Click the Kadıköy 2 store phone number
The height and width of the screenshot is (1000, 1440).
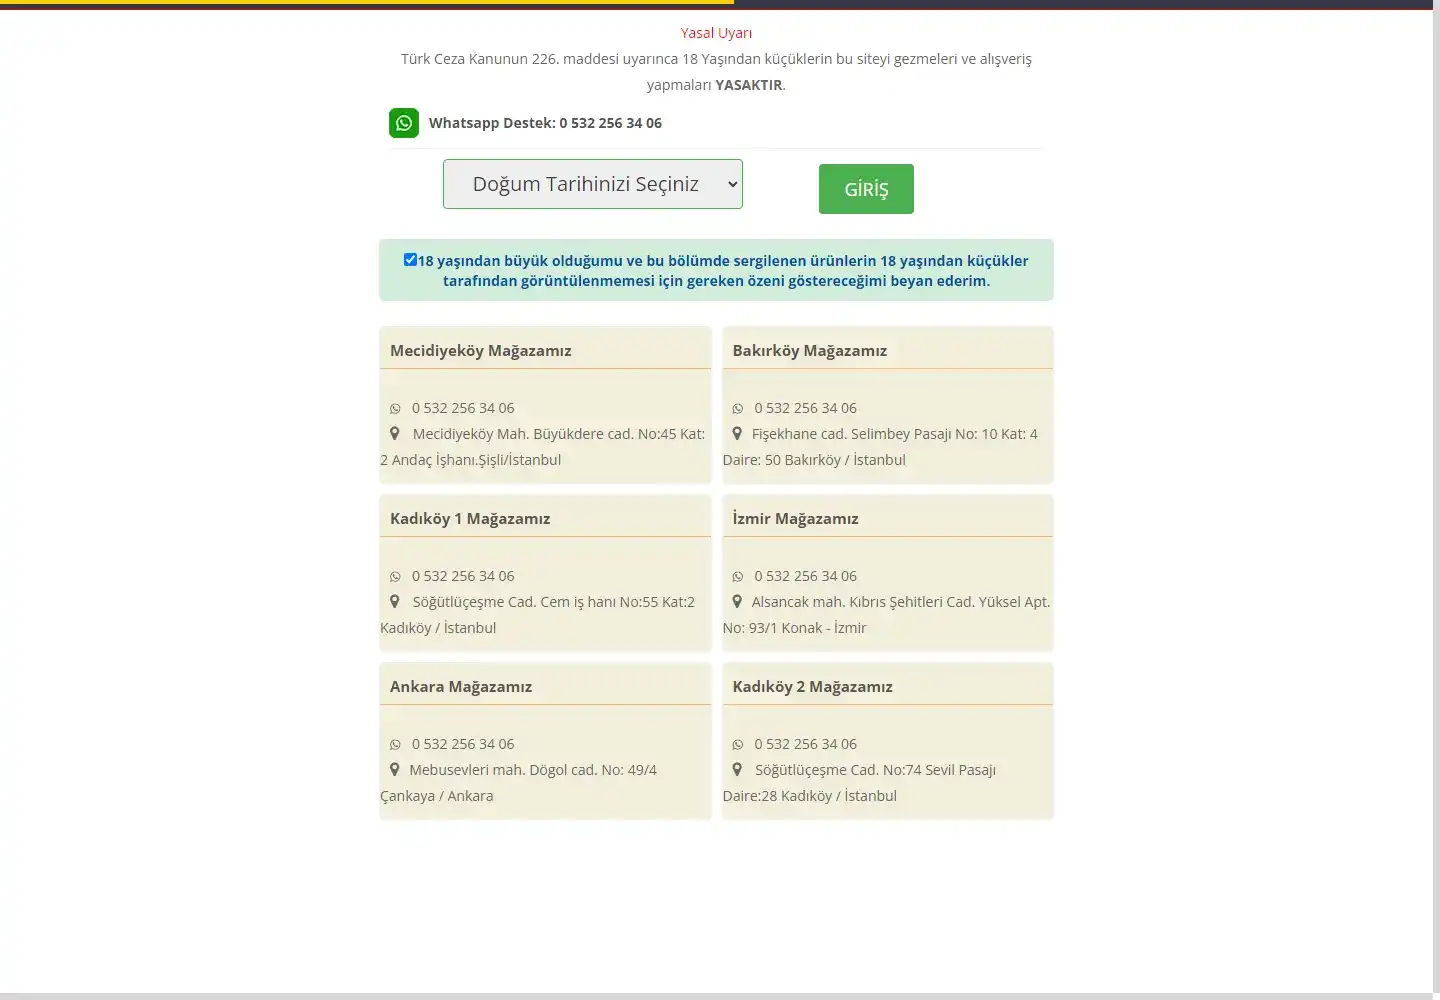pos(806,744)
